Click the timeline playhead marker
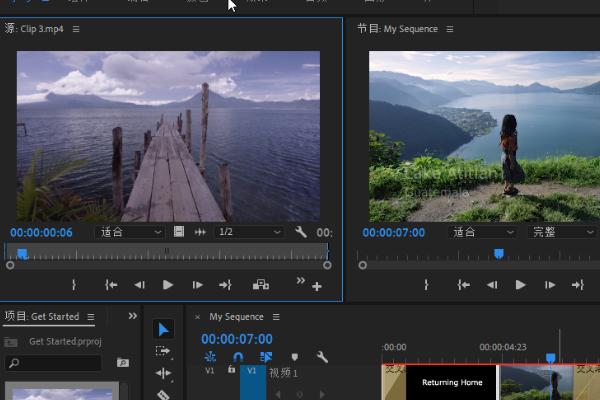Viewport: 600px width, 400px height. pos(551,358)
